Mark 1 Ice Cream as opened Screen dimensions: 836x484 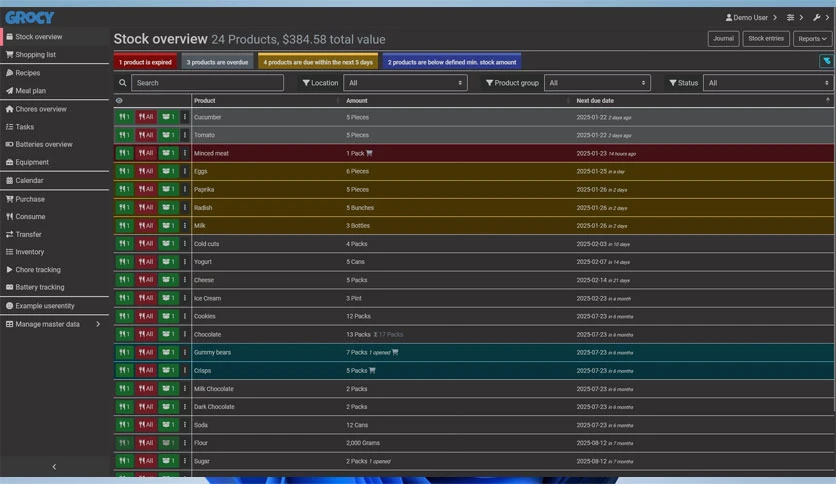[x=168, y=298]
